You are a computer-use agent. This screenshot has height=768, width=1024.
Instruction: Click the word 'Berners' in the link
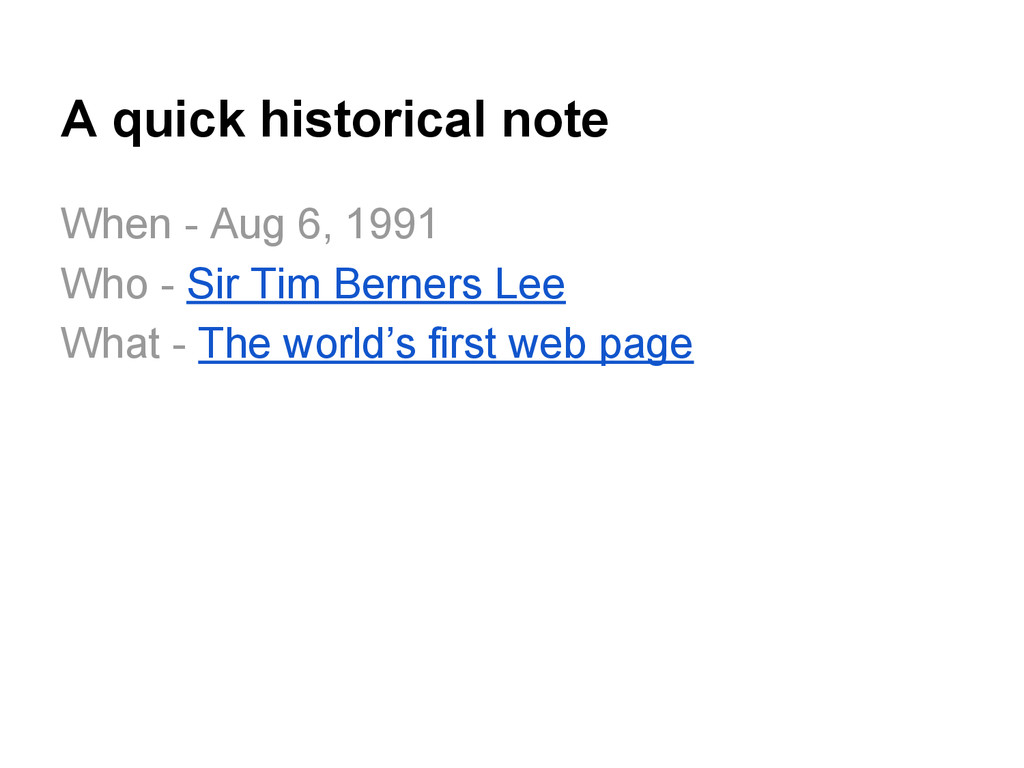click(408, 284)
